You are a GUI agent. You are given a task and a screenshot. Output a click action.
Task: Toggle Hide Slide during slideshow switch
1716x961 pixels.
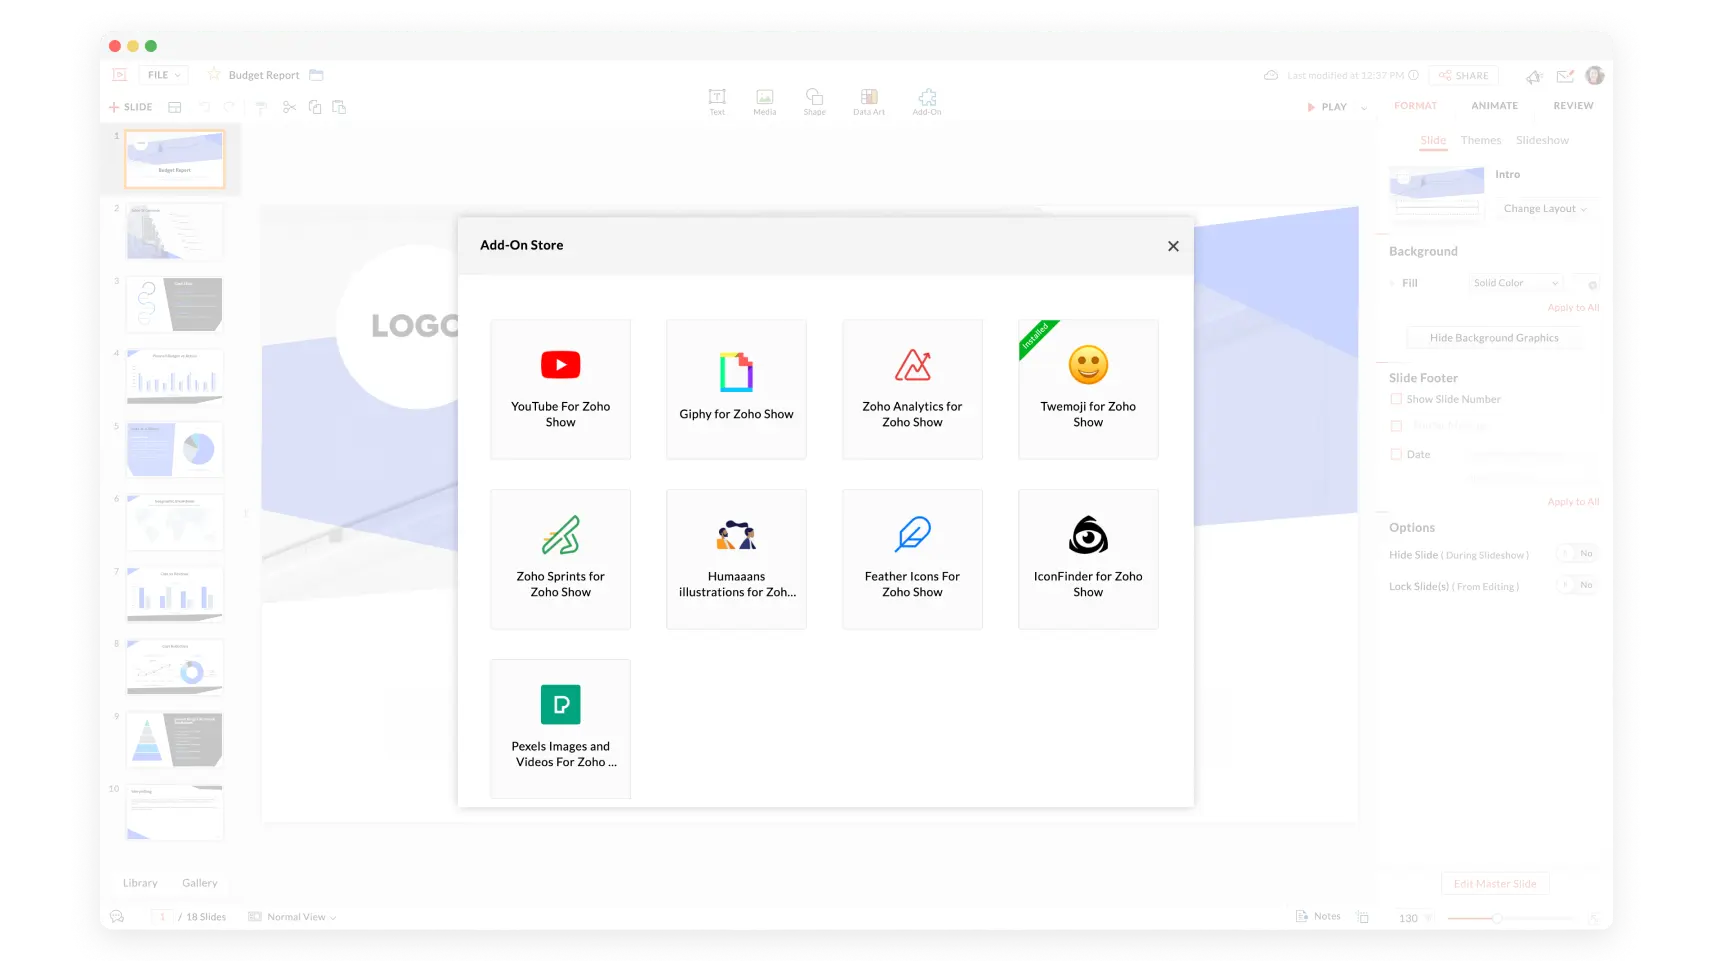1578,554
